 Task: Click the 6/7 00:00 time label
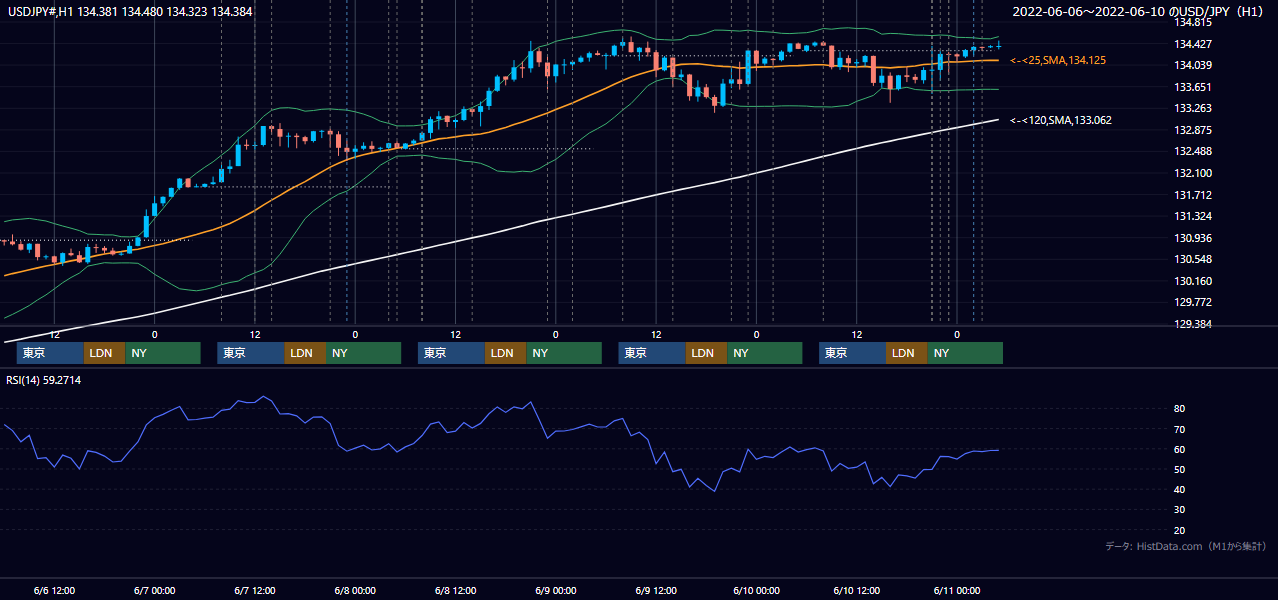pyautogui.click(x=154, y=590)
